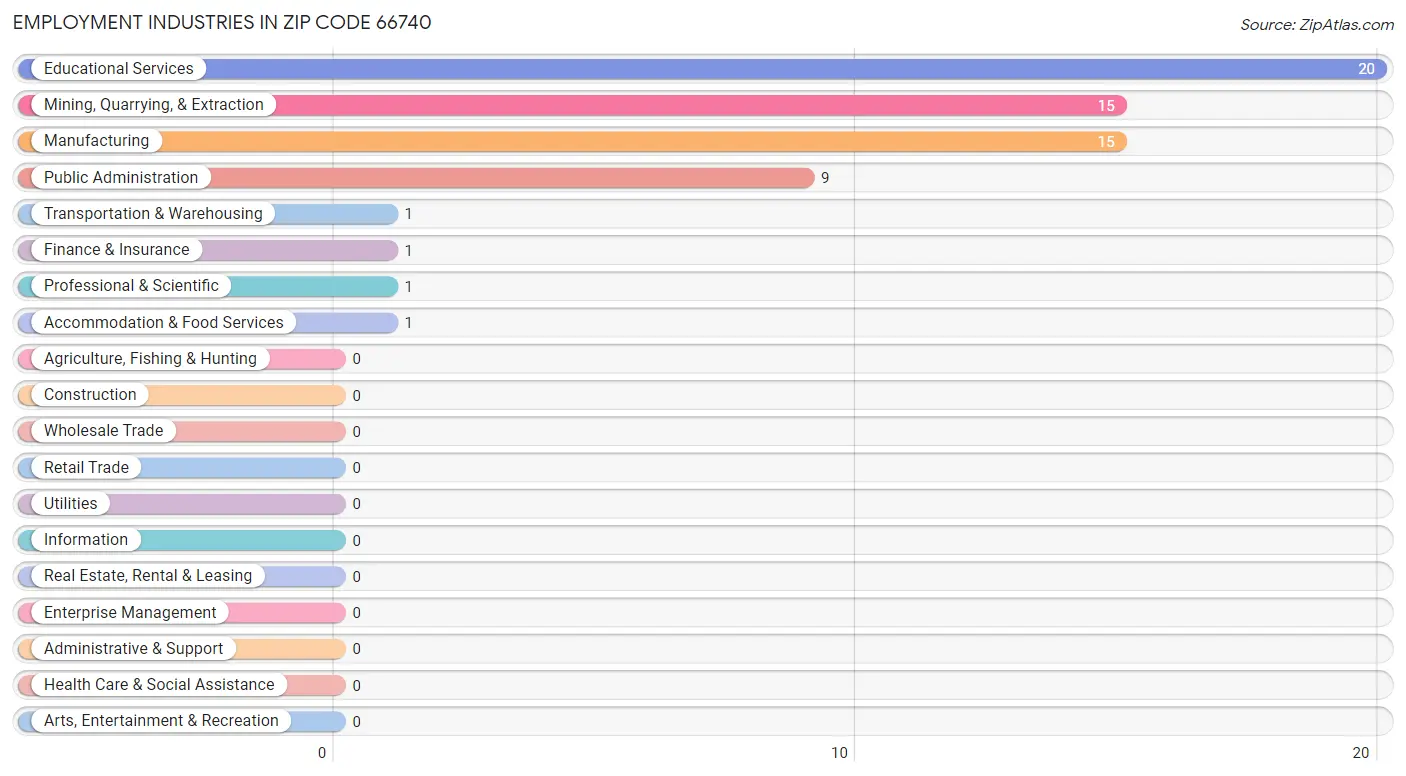
Task: Select the Mining, Quarrying, & Extraction label
Action: (x=153, y=105)
